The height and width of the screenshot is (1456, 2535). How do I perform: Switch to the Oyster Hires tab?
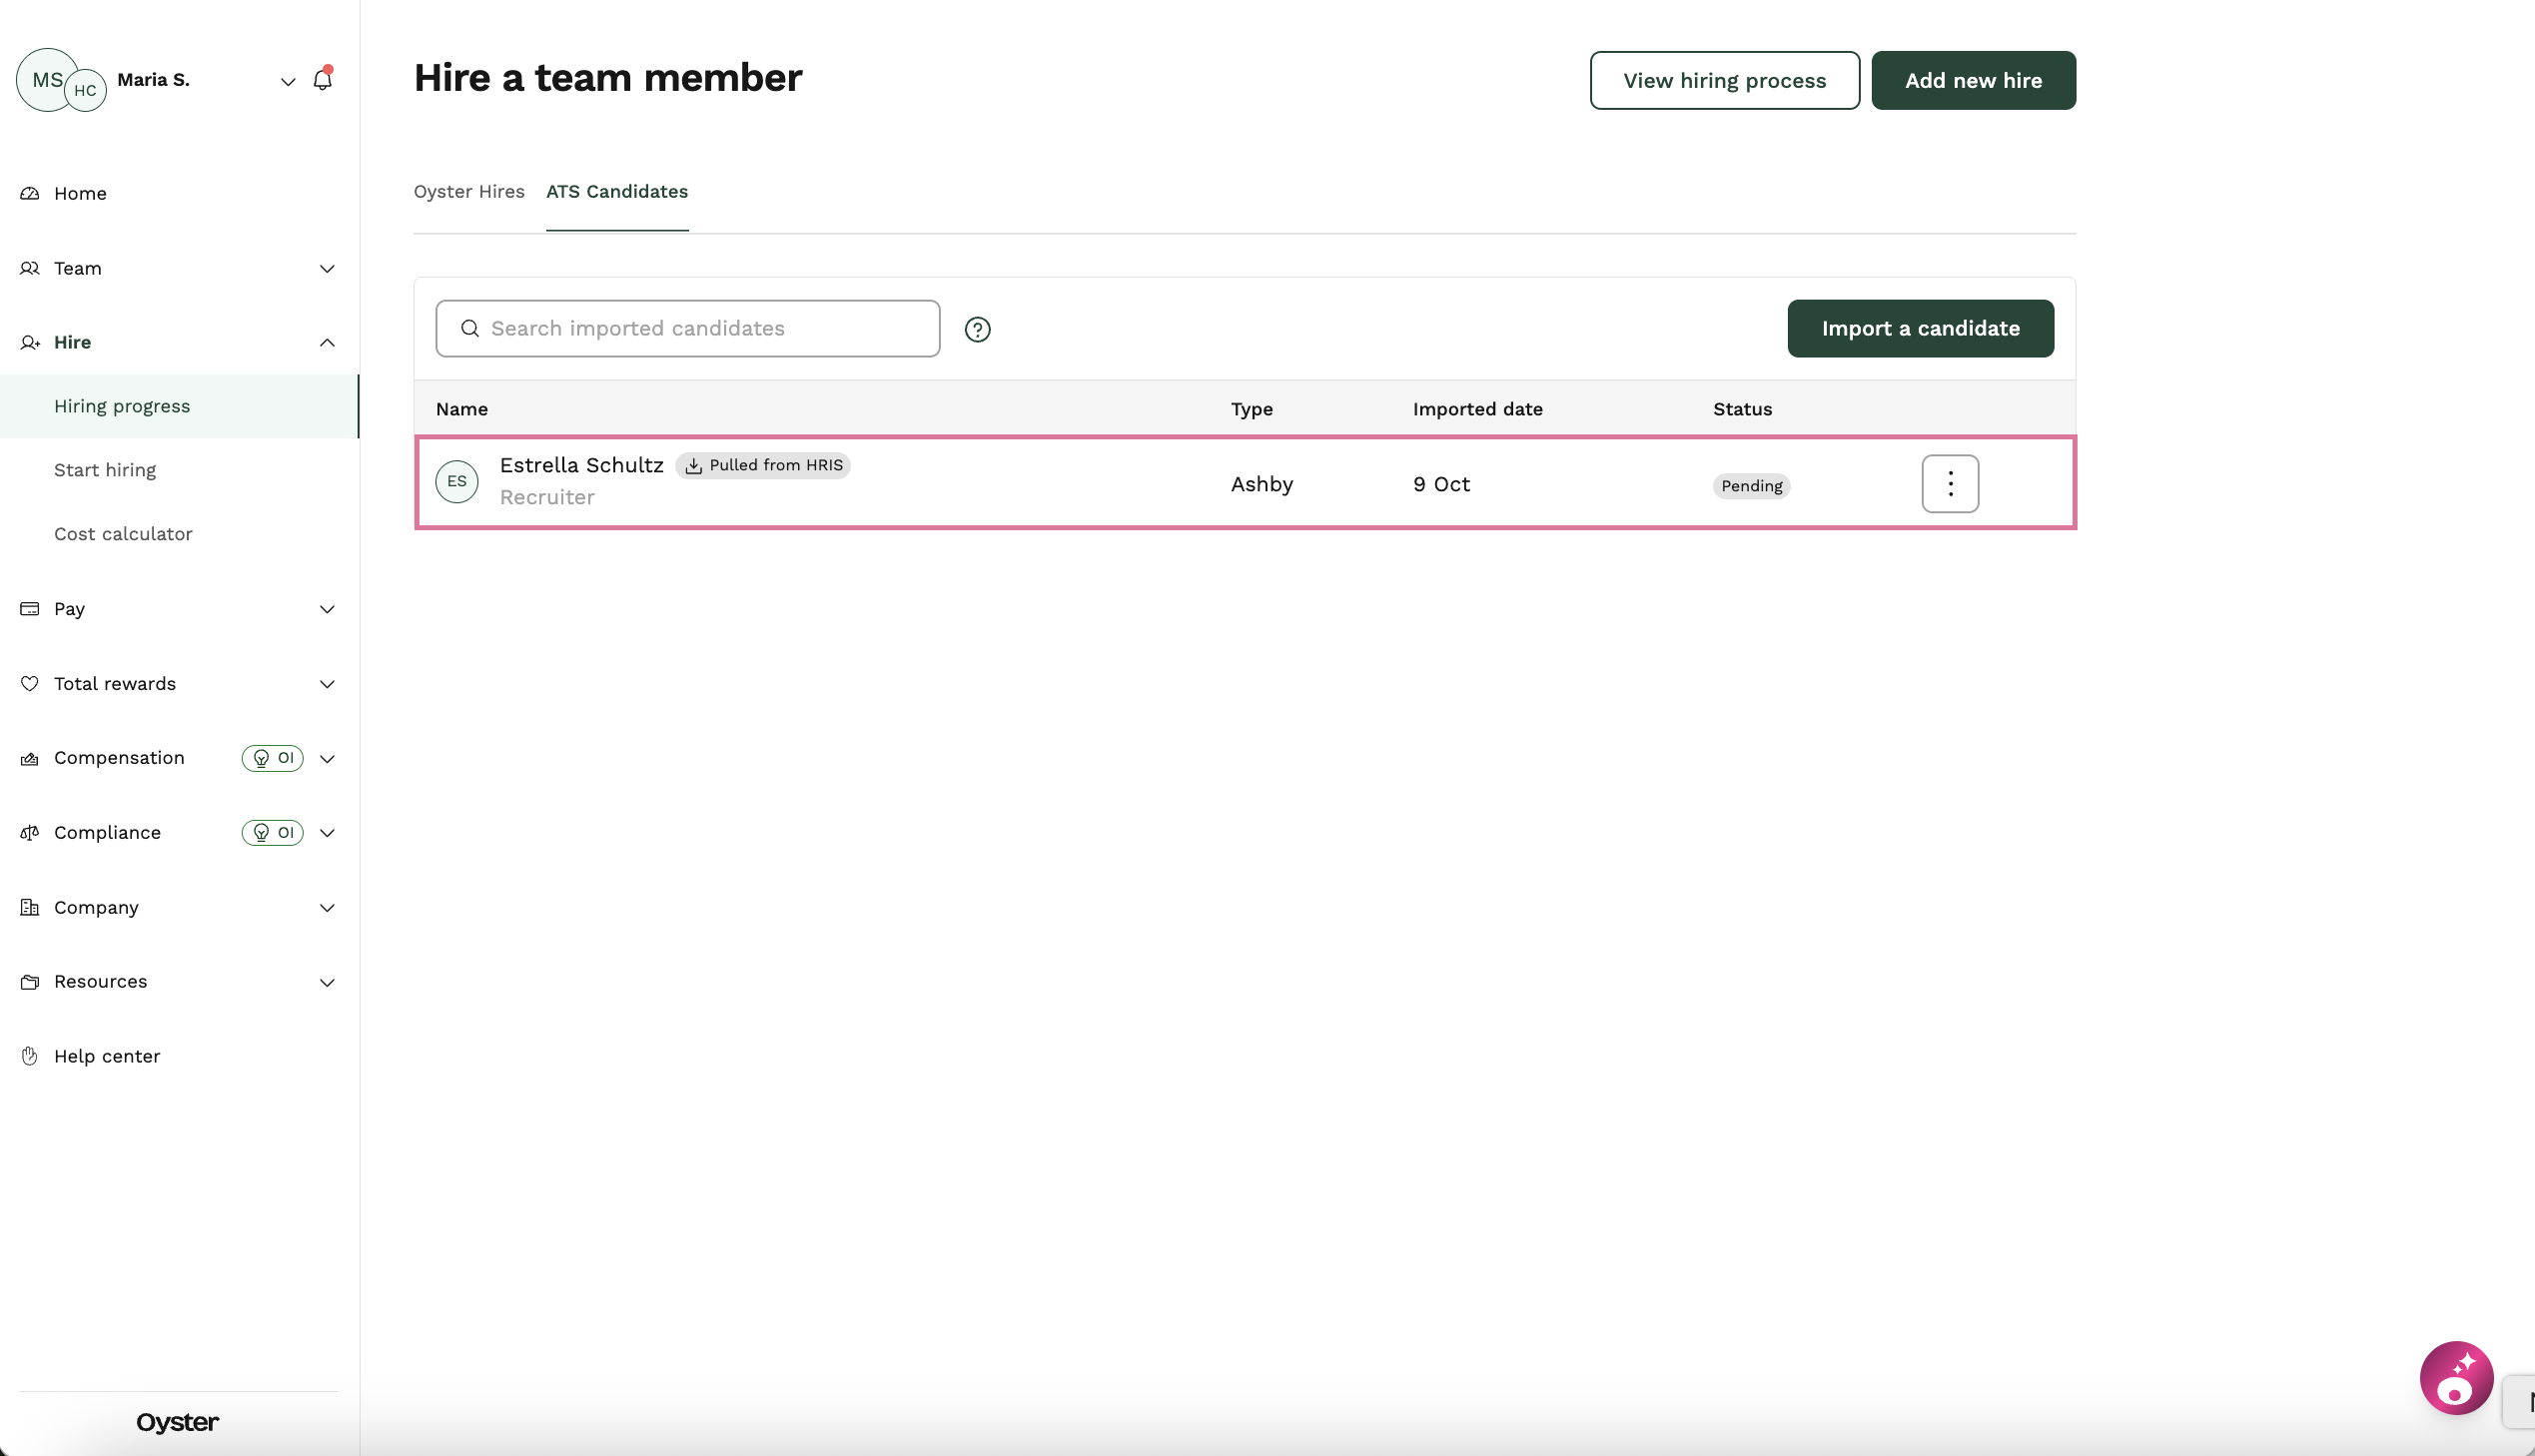point(469,191)
